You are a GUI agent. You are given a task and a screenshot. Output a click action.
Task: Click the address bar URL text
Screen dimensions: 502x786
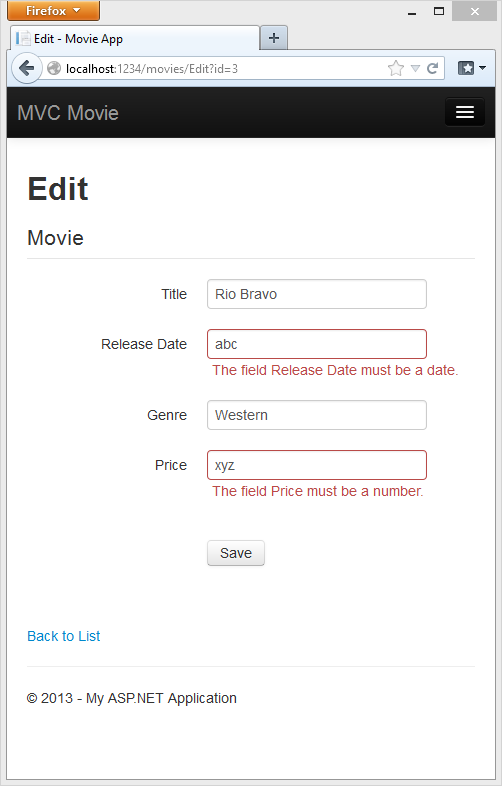152,69
